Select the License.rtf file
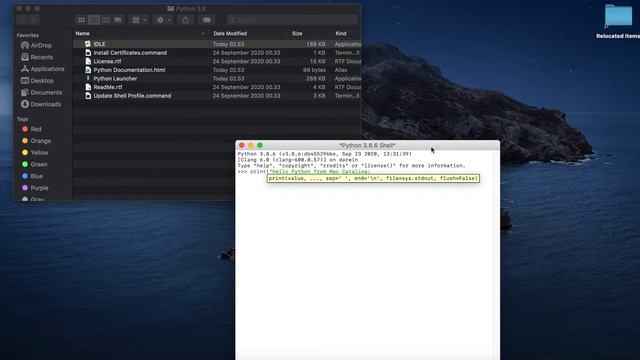Screen dimensions: 640x360 (x=107, y=61)
